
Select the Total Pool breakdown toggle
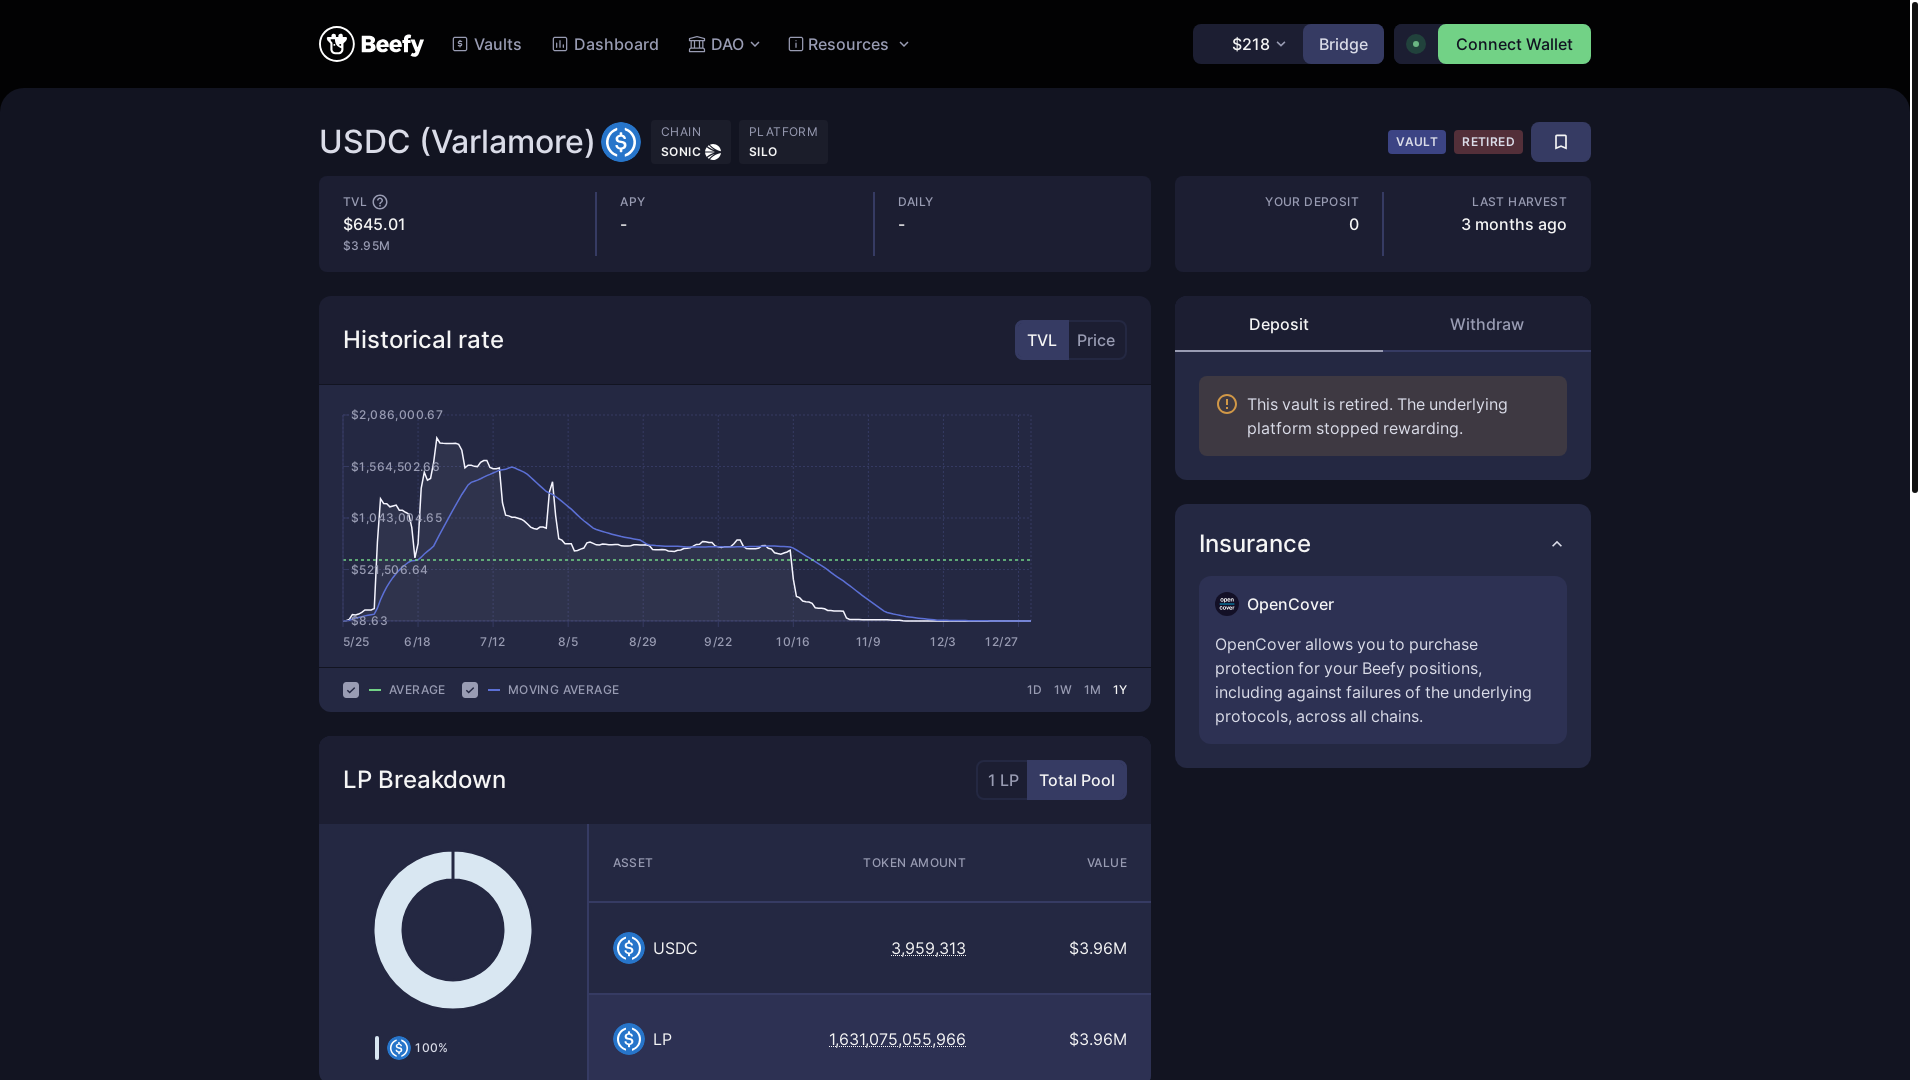point(1077,780)
